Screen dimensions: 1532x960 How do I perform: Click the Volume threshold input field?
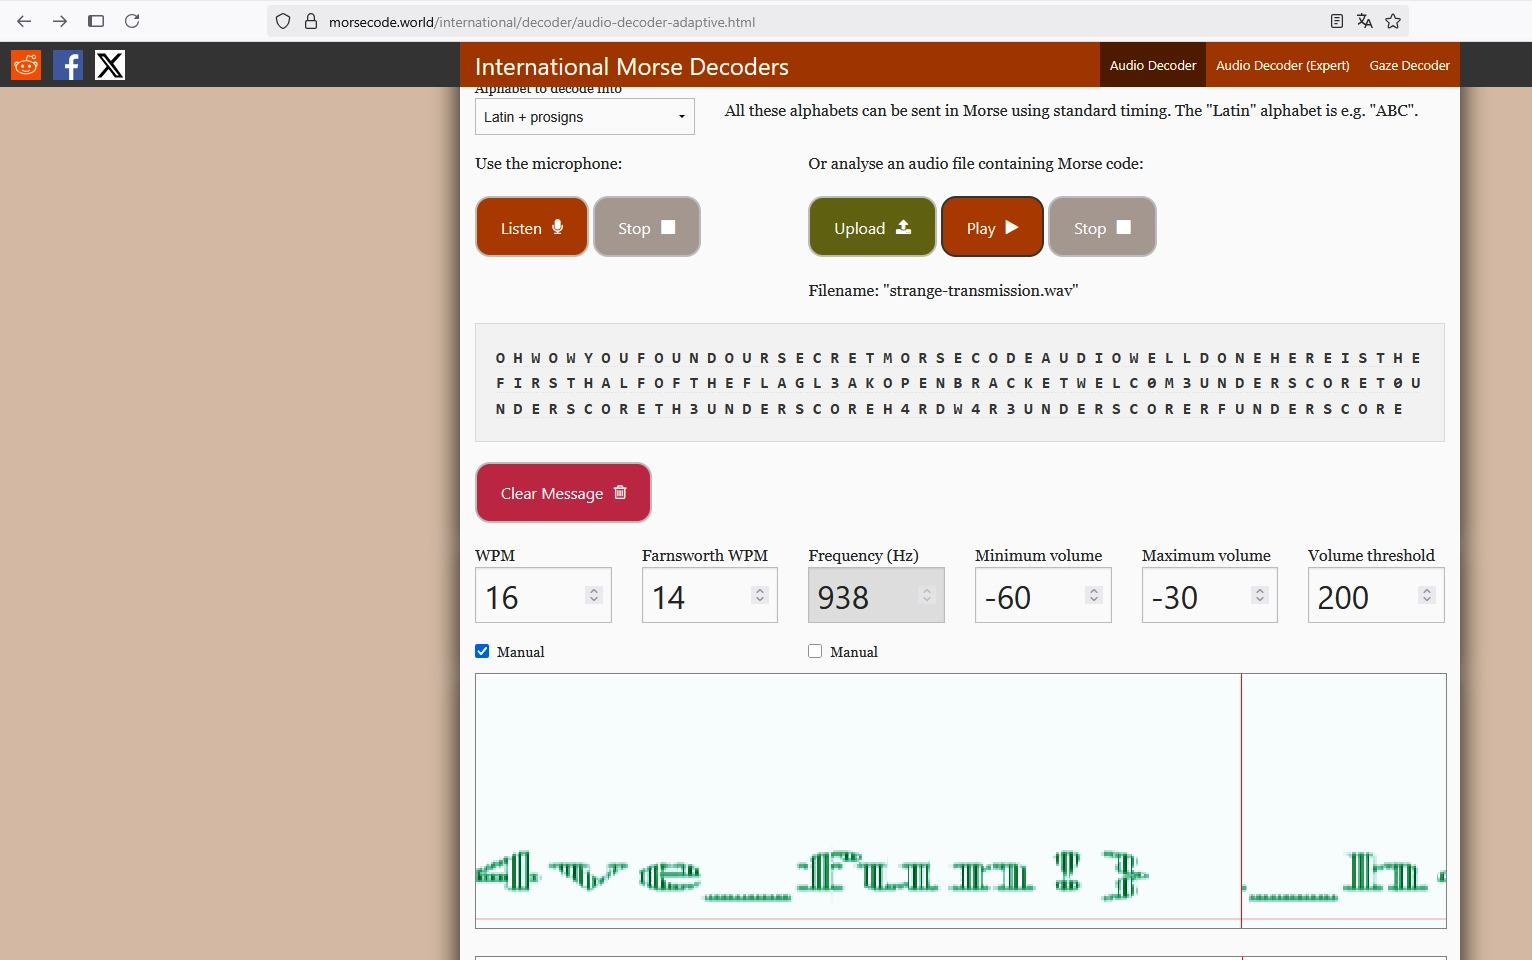click(1362, 597)
